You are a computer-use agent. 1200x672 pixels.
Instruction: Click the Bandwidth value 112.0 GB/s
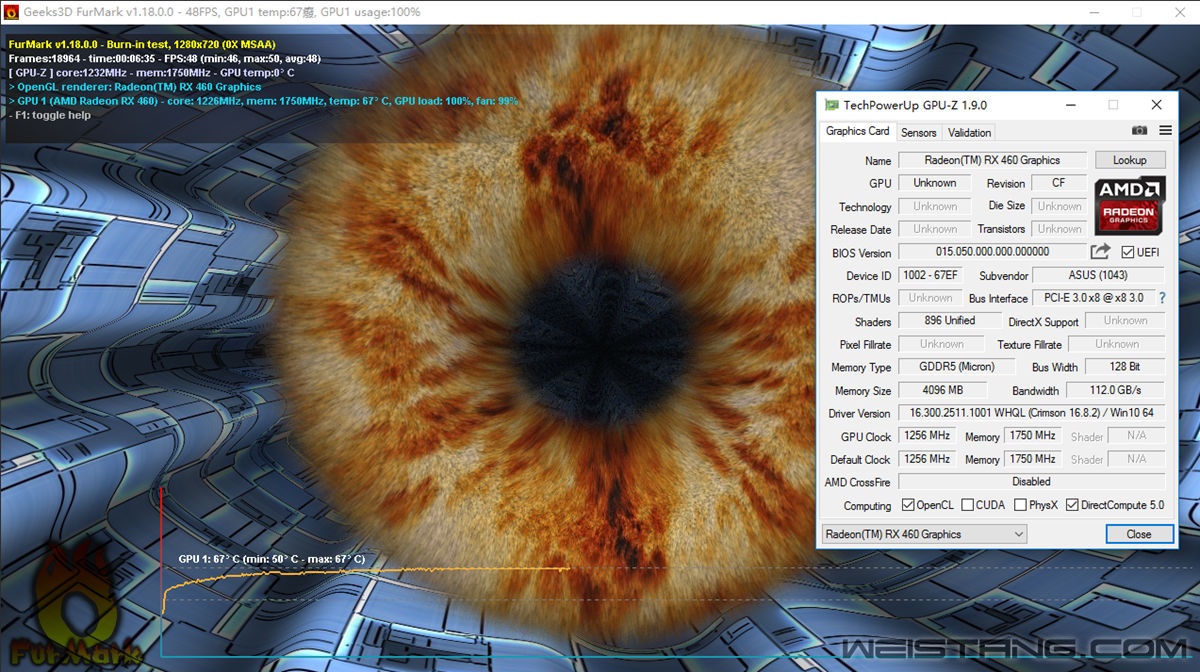pyautogui.click(x=1116, y=390)
